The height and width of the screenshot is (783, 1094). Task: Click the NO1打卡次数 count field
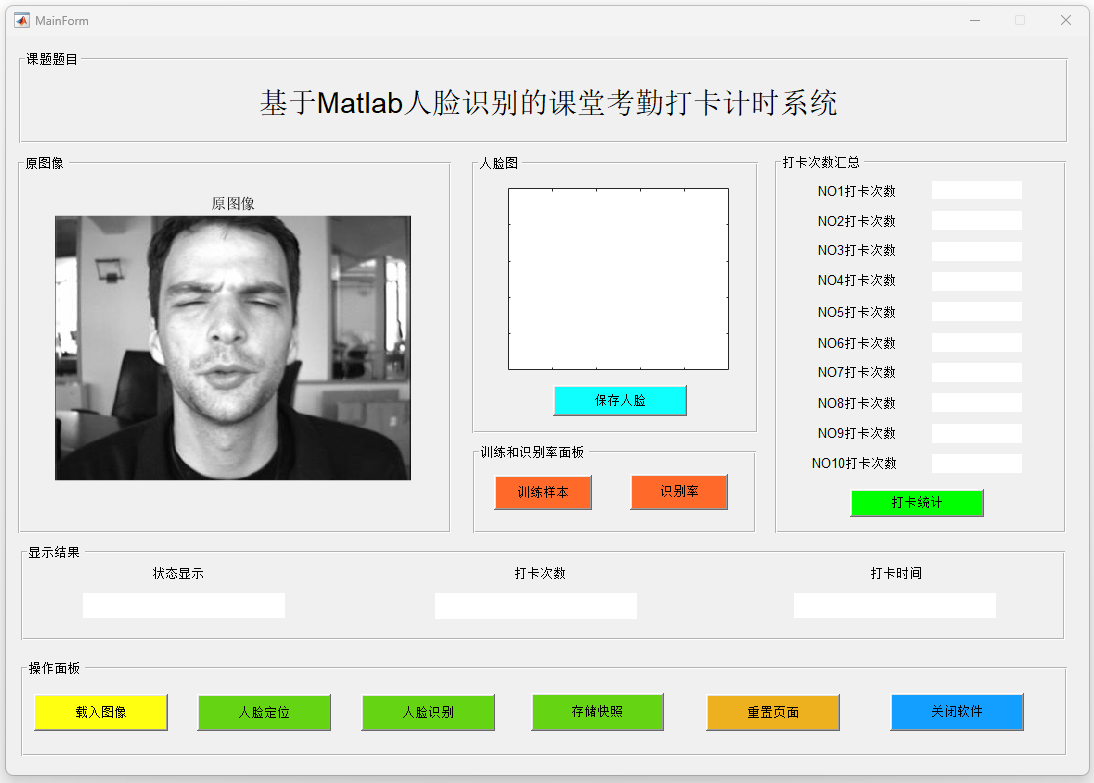(977, 190)
